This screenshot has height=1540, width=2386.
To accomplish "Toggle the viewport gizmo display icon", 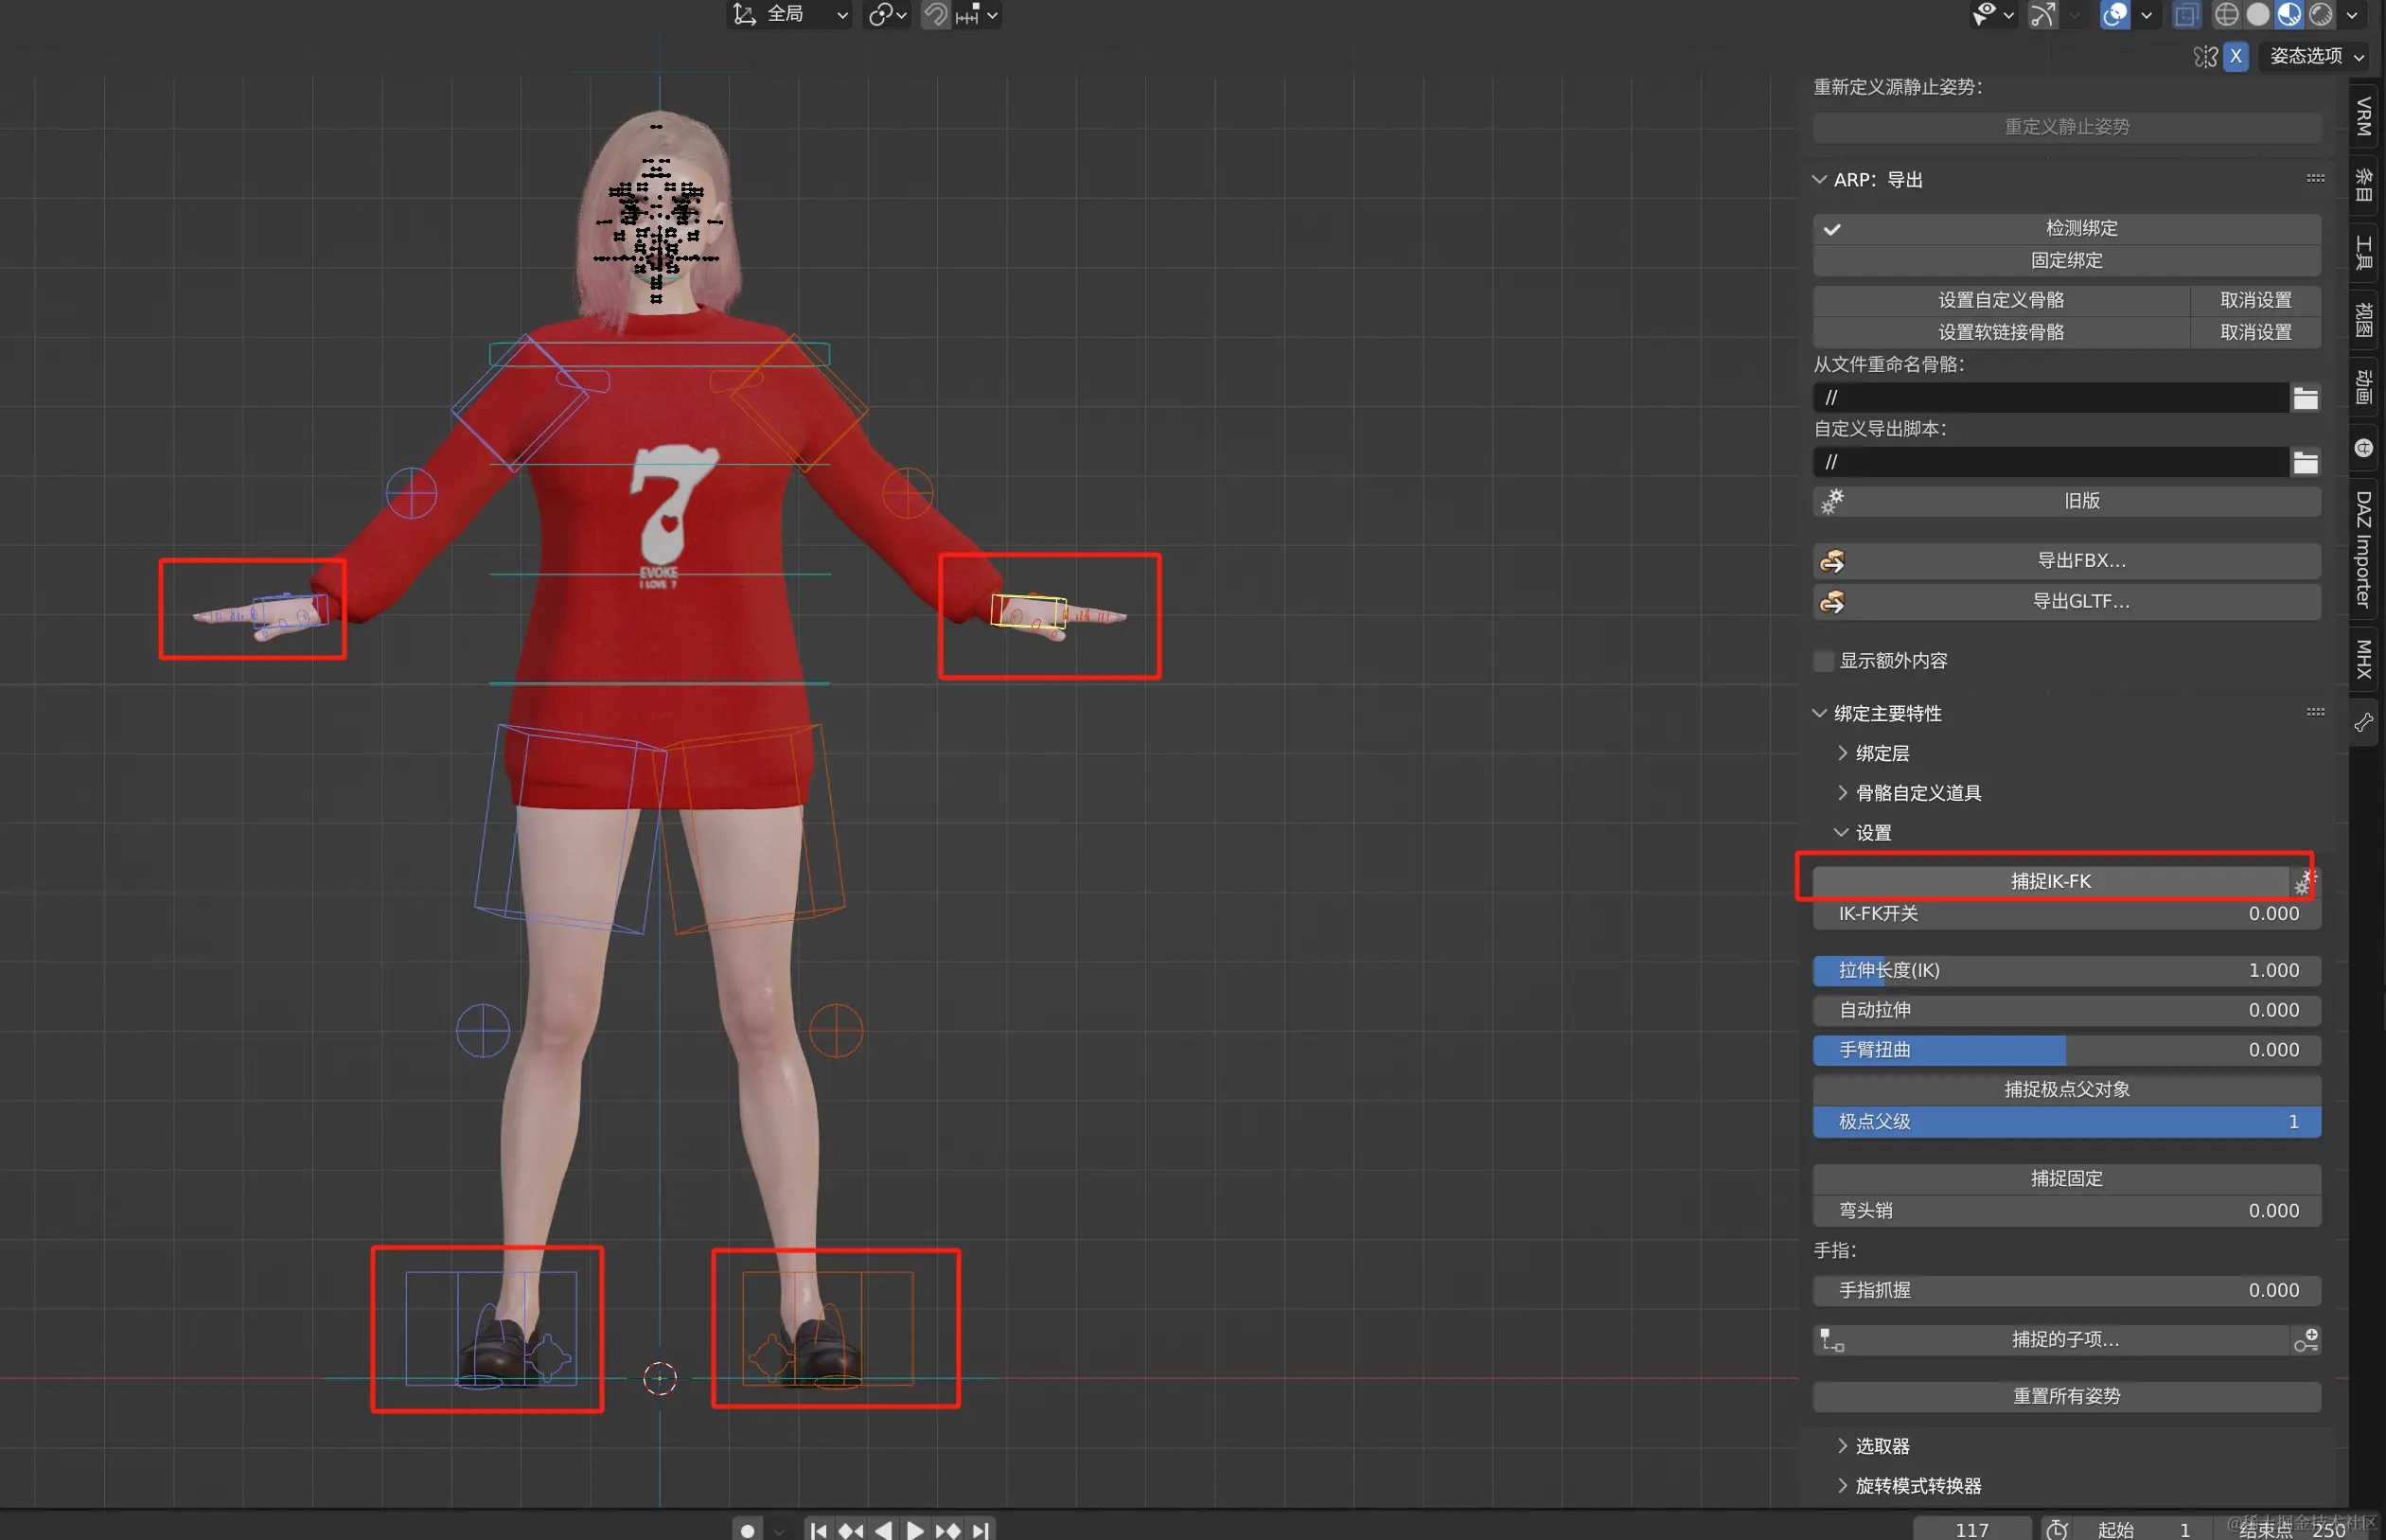I will [x=2042, y=14].
